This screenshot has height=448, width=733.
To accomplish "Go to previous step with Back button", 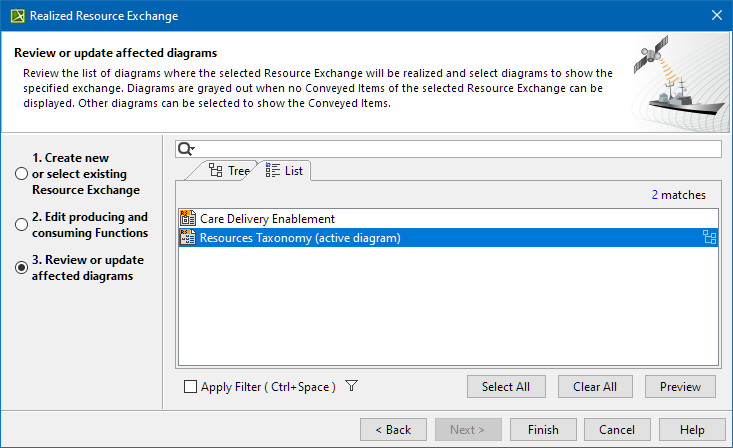I will click(393, 430).
